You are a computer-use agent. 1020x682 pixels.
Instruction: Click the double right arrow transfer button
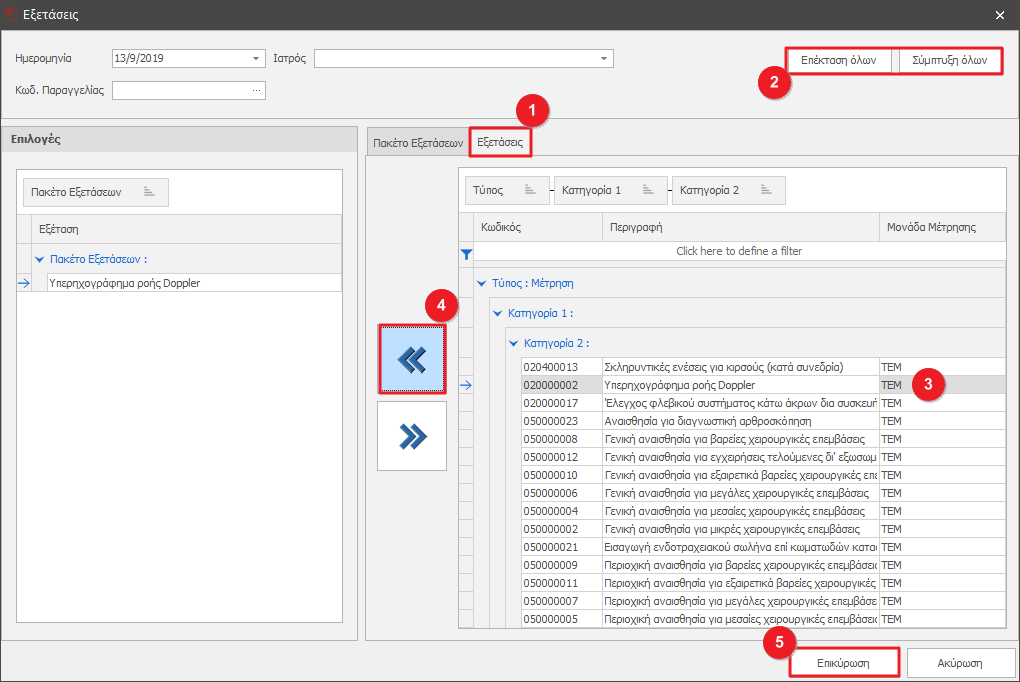(412, 436)
